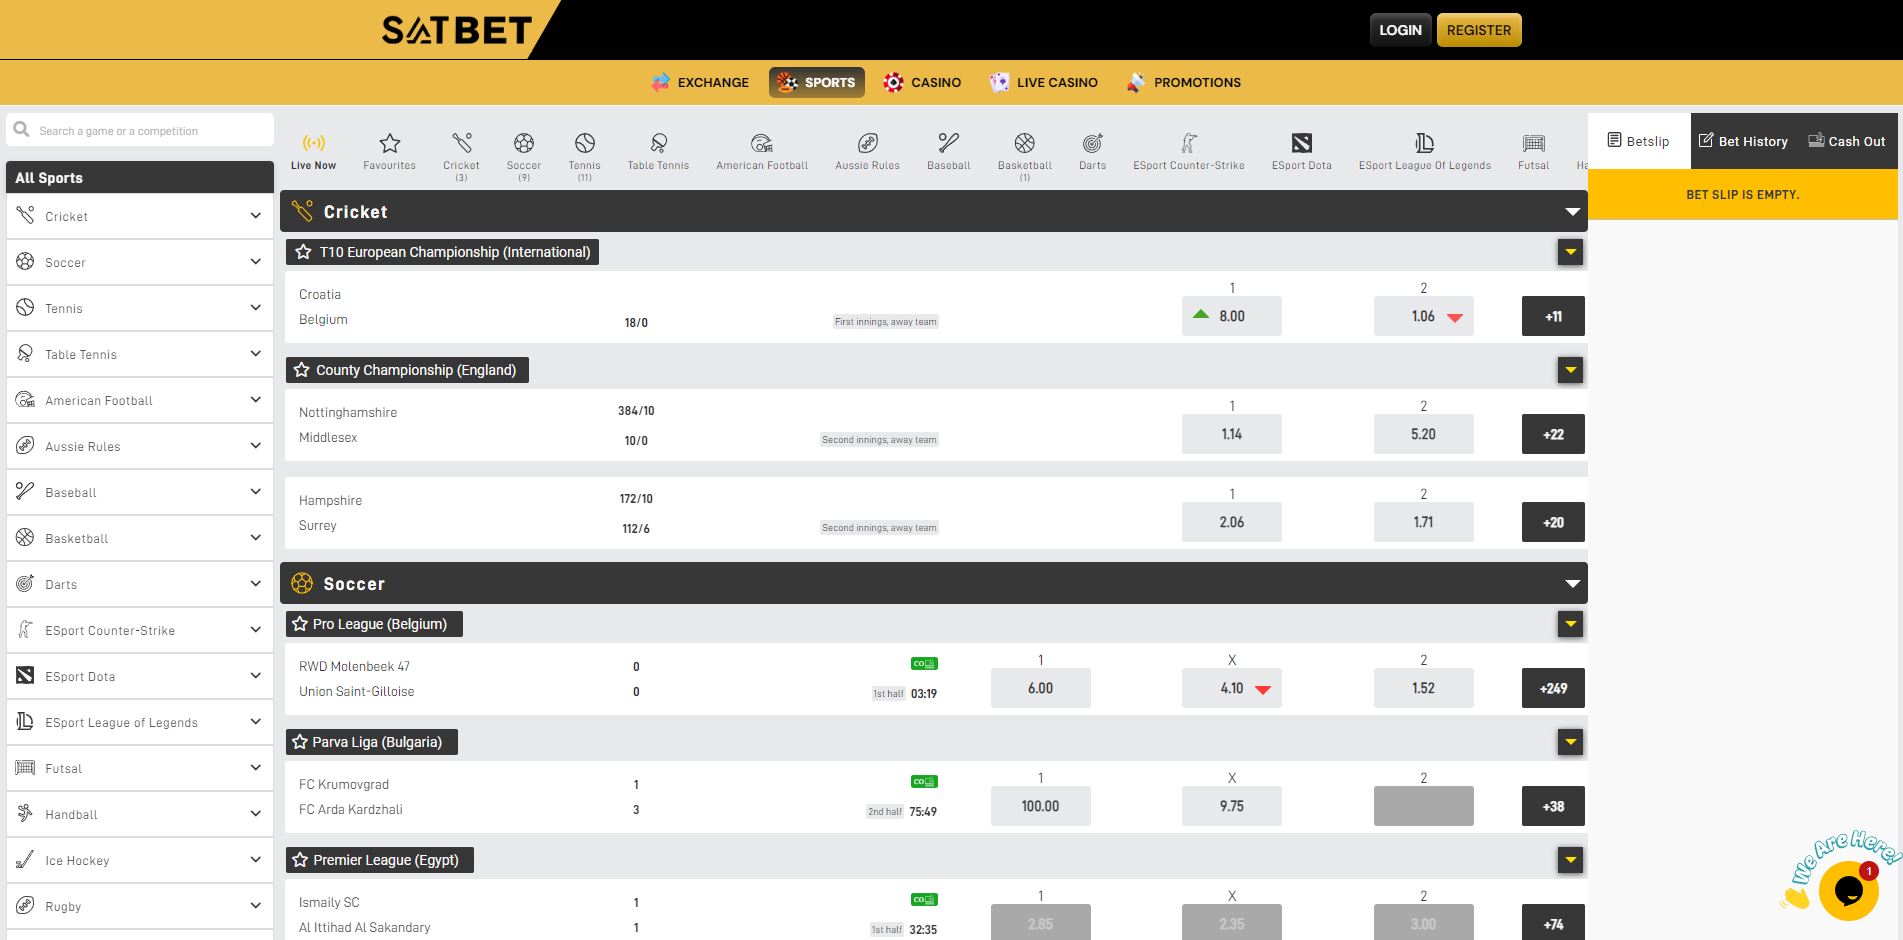This screenshot has width=1903, height=940.
Task: Collapse the Cricket section header arrow
Action: coord(1572,212)
